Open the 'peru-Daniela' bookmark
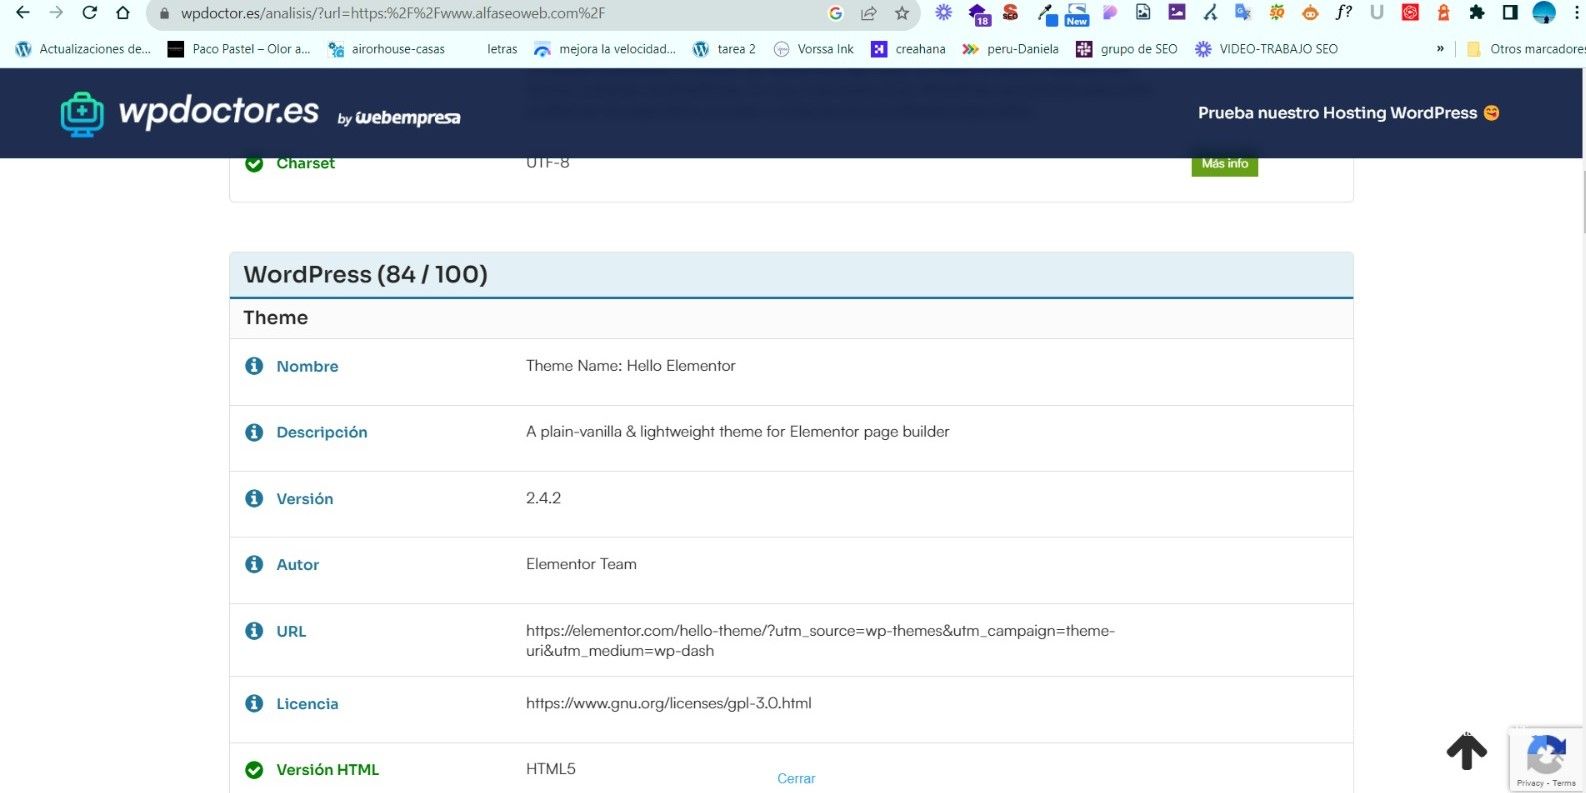Viewport: 1586px width, 793px height. point(1010,49)
